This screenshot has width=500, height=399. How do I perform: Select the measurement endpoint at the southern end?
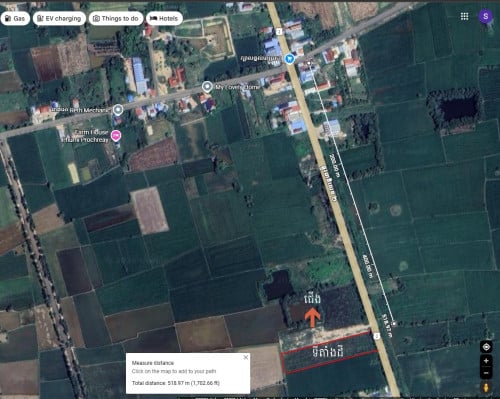tap(394, 323)
